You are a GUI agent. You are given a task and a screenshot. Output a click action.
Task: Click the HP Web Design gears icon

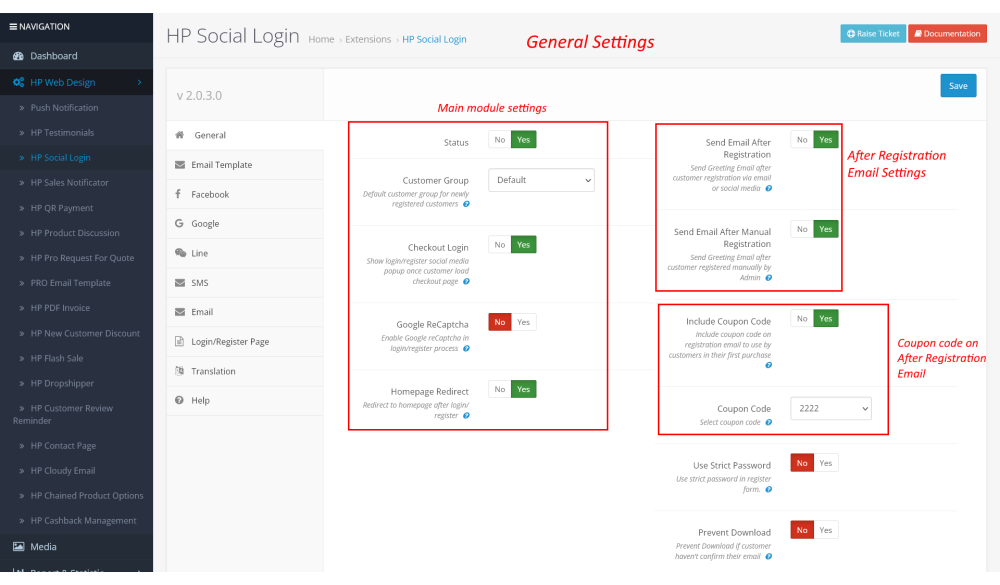tap(18, 82)
